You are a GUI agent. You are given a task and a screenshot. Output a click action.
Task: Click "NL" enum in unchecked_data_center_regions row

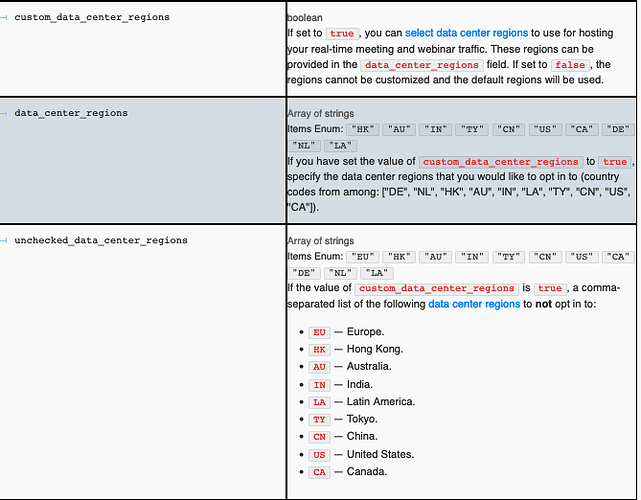coord(340,273)
